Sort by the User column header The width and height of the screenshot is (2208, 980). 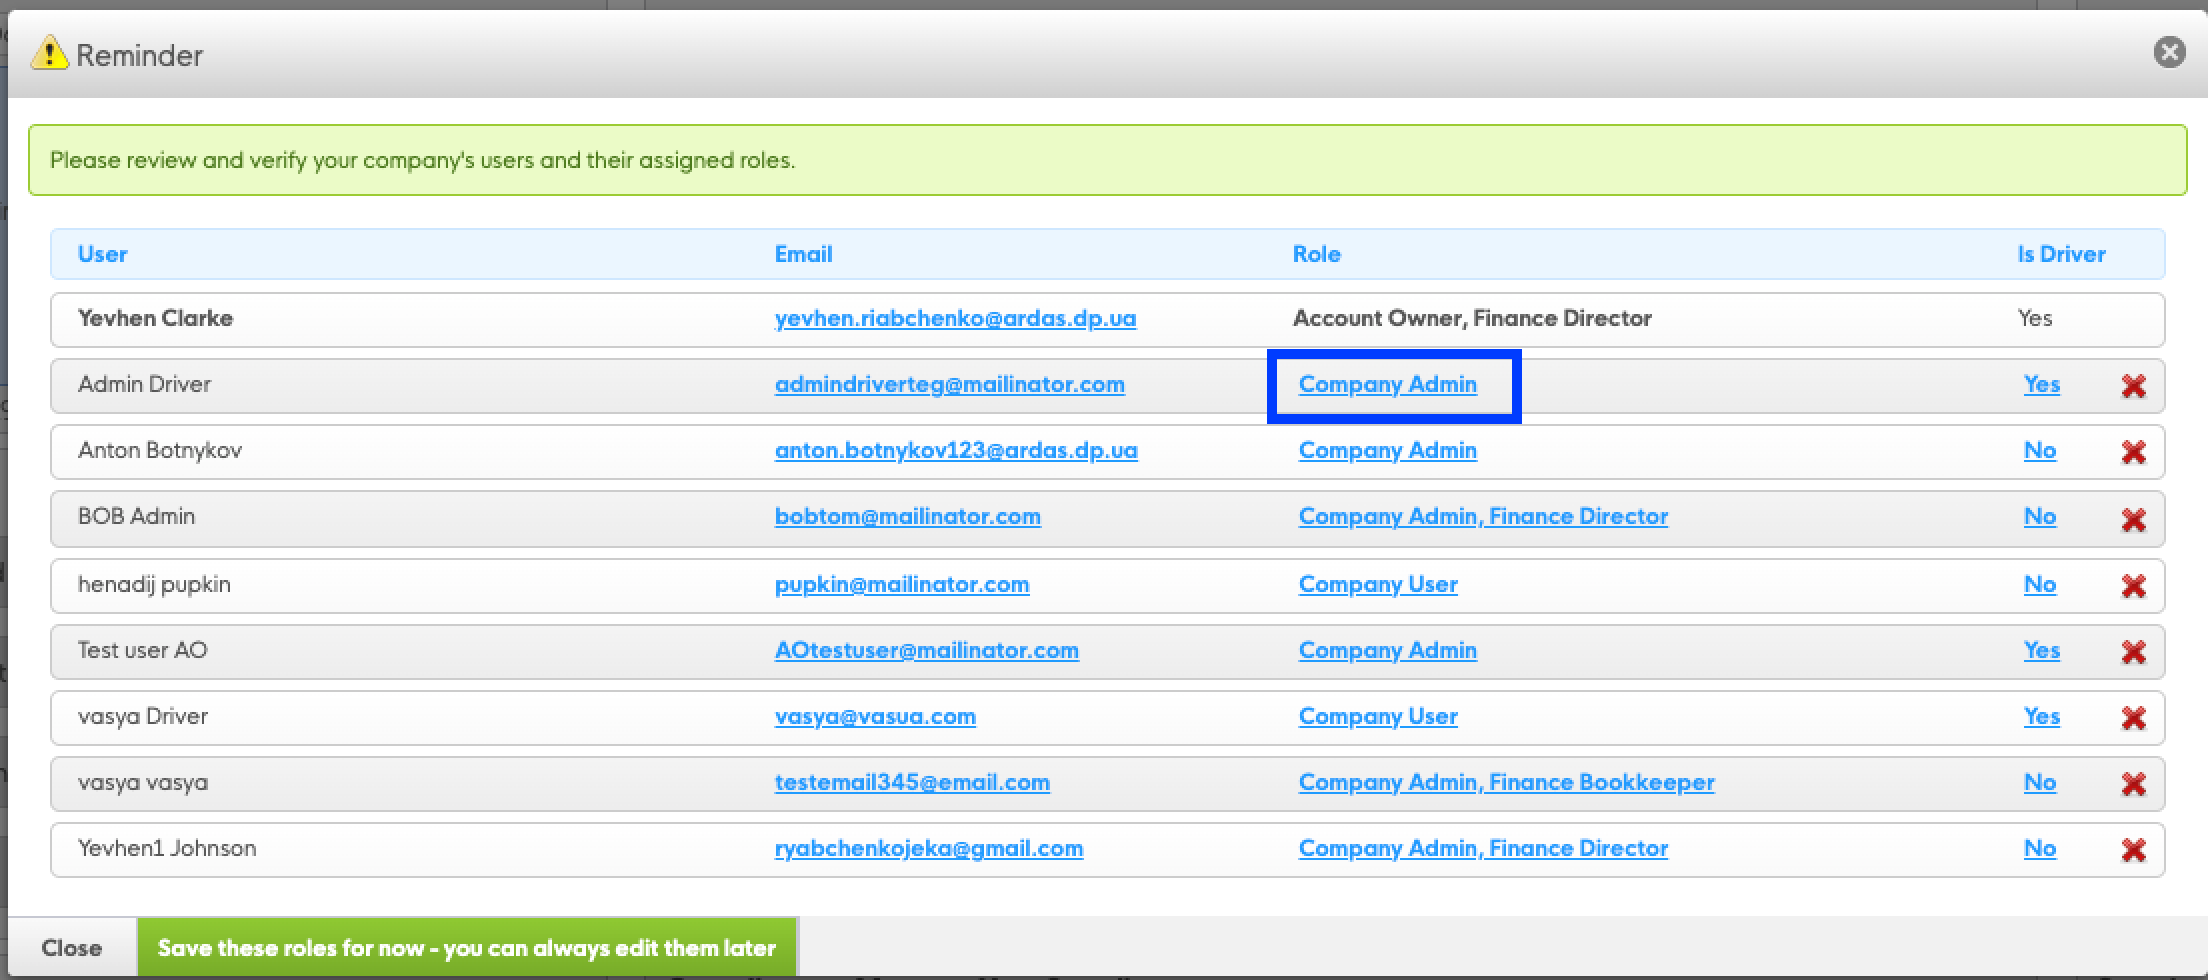coord(102,254)
